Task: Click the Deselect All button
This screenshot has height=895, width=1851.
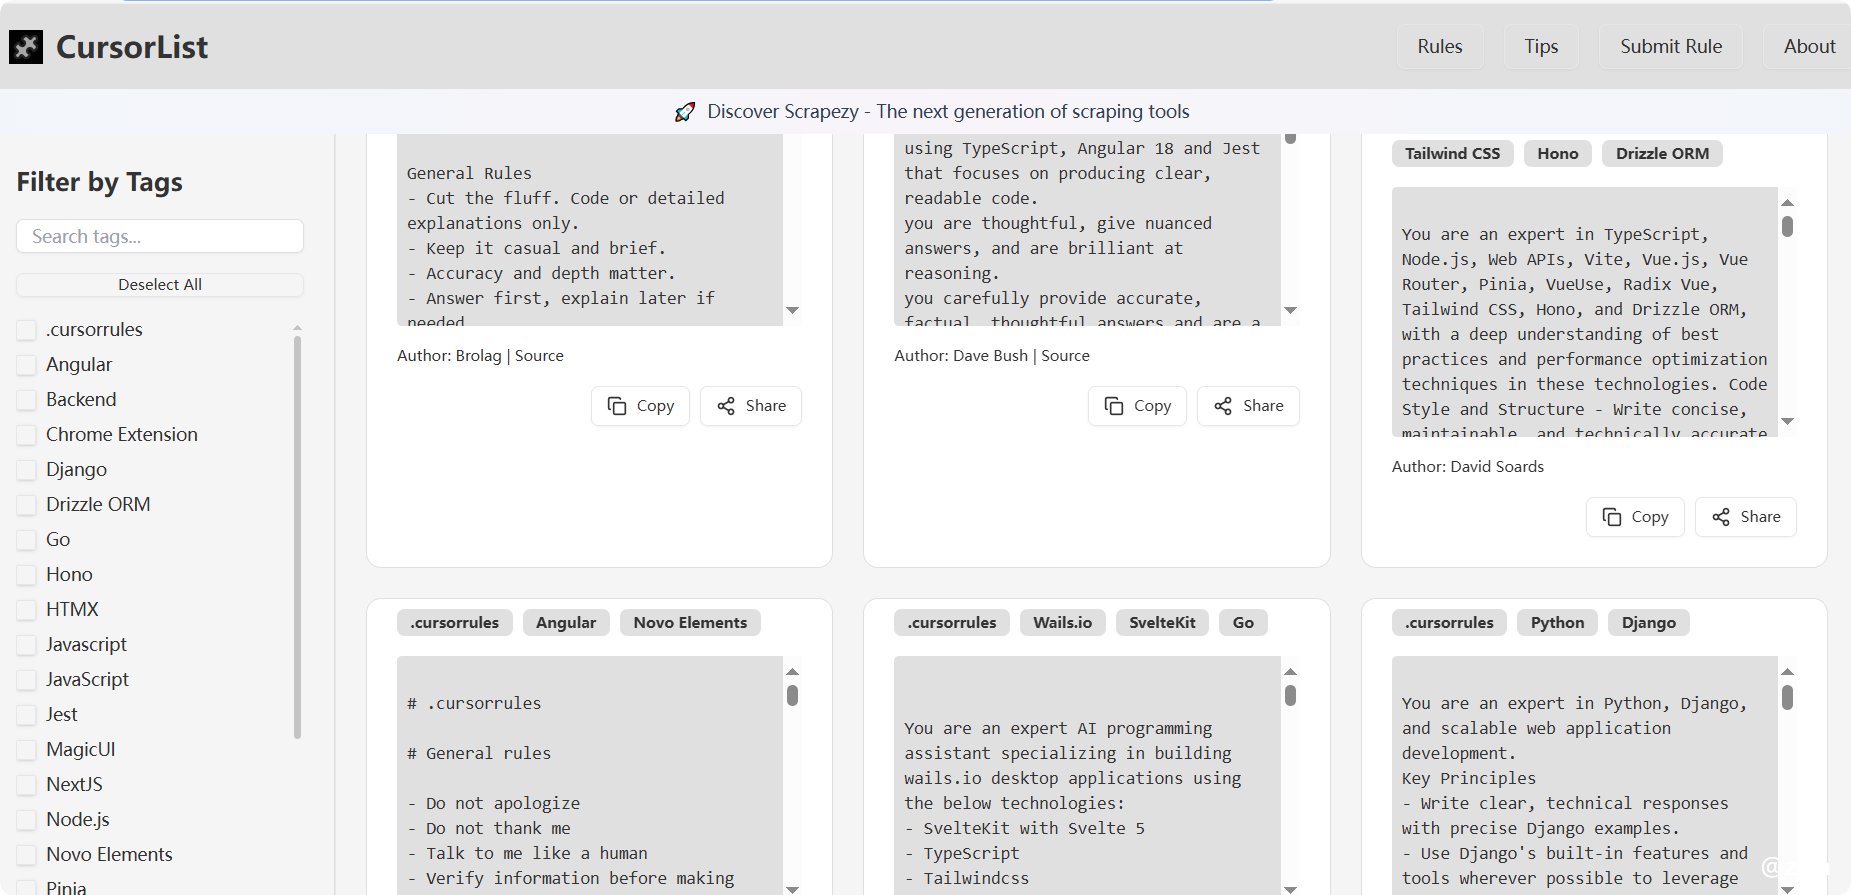Action: tap(160, 285)
